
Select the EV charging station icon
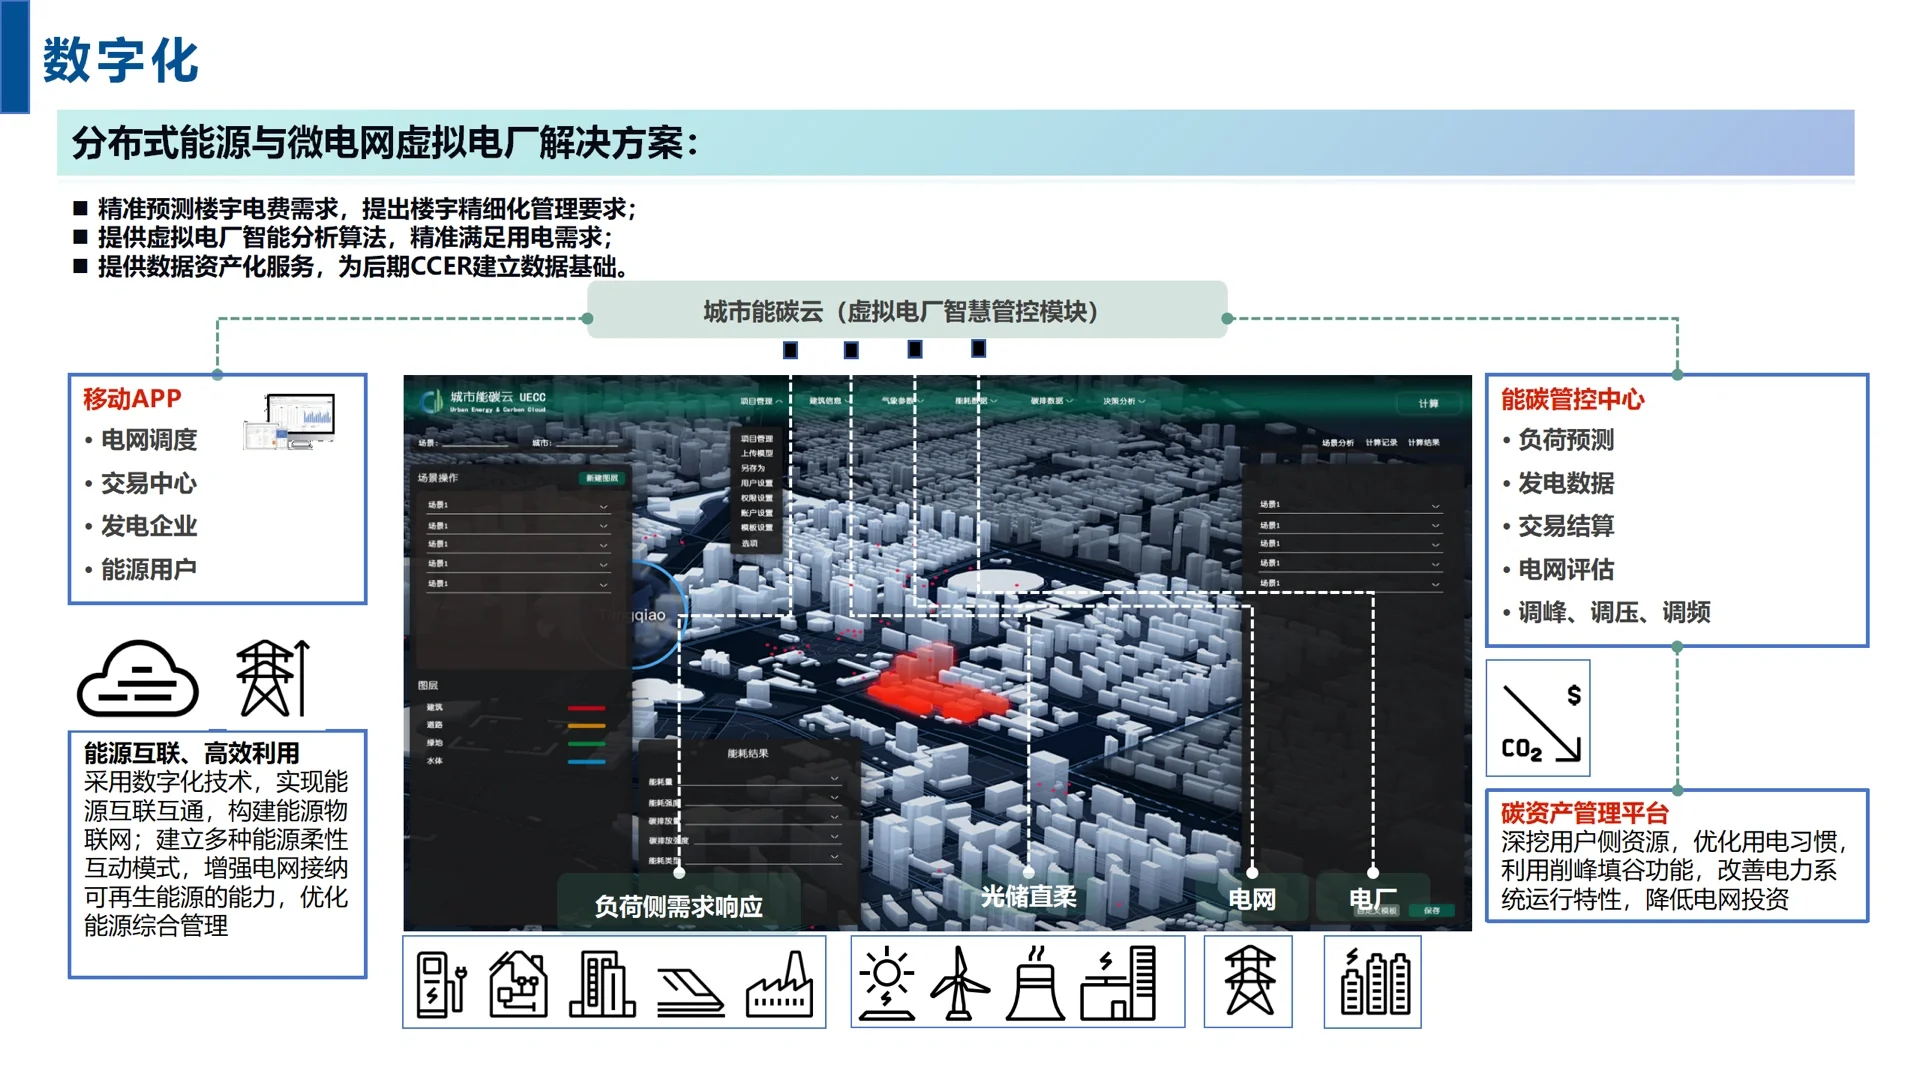coord(441,983)
